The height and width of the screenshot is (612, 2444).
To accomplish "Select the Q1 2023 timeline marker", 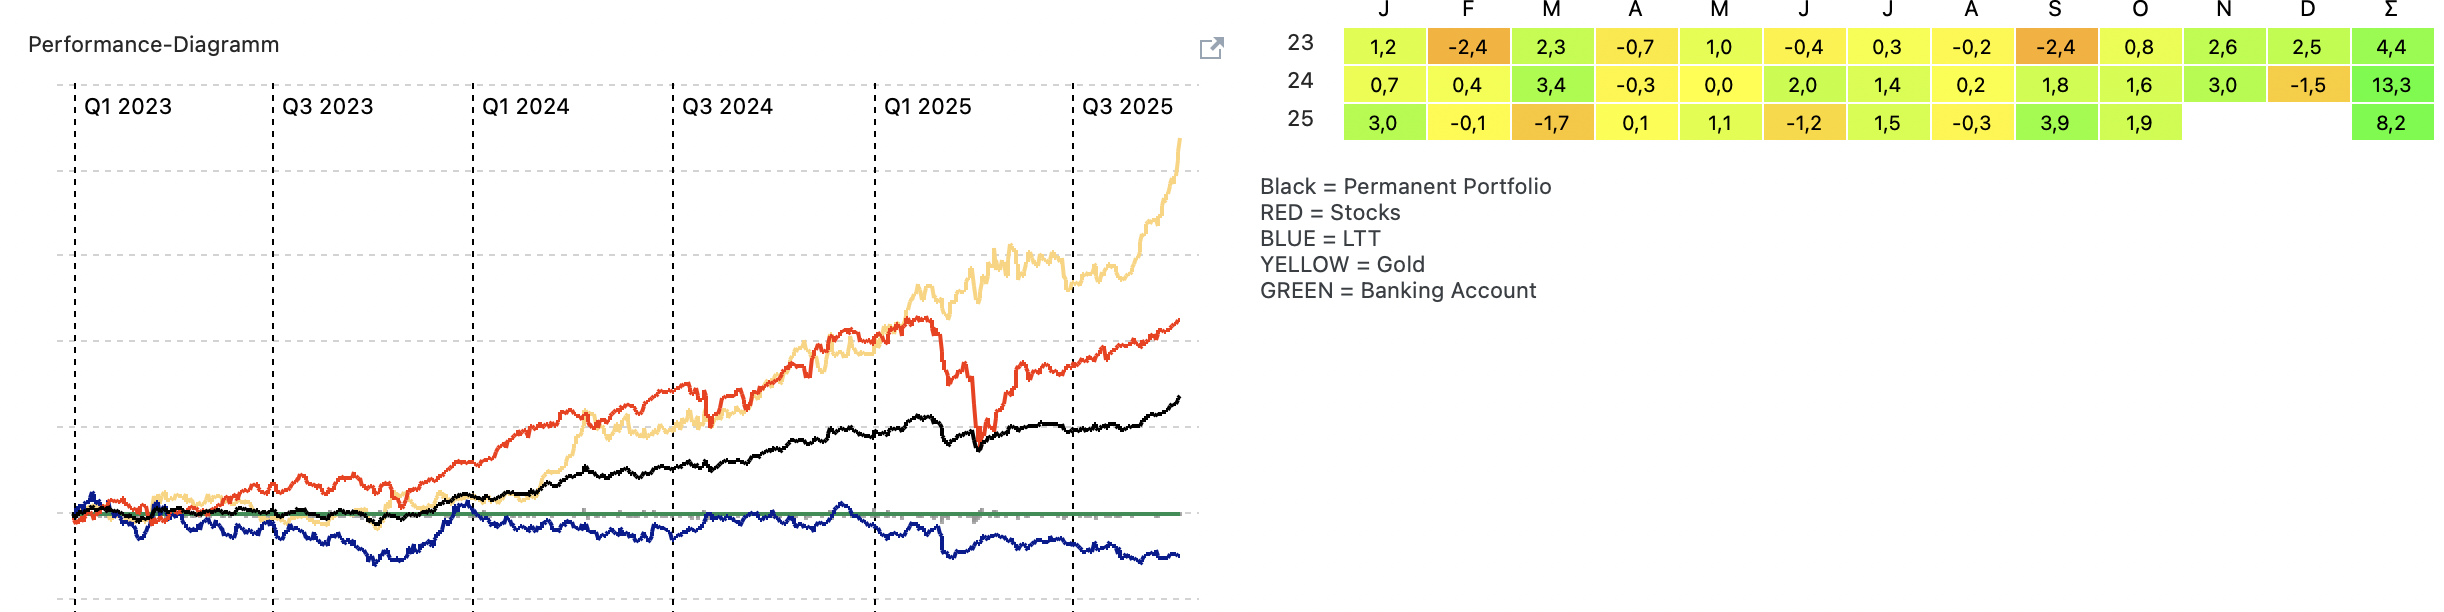I will pyautogui.click(x=128, y=107).
